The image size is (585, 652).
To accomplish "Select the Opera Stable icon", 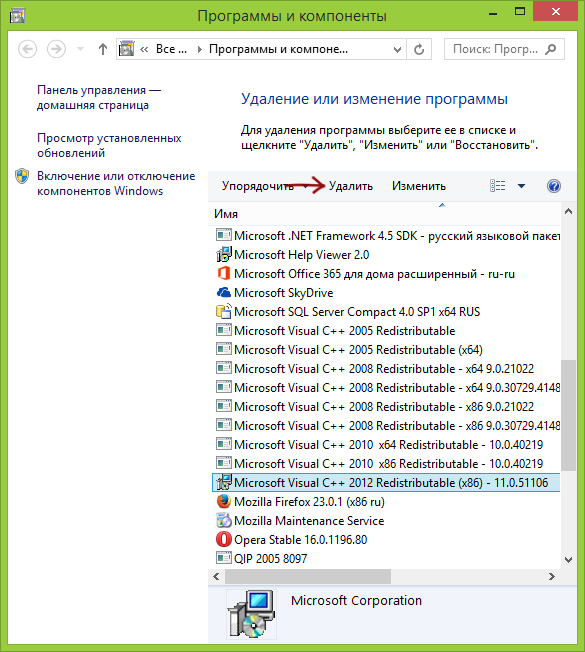I will [x=224, y=539].
